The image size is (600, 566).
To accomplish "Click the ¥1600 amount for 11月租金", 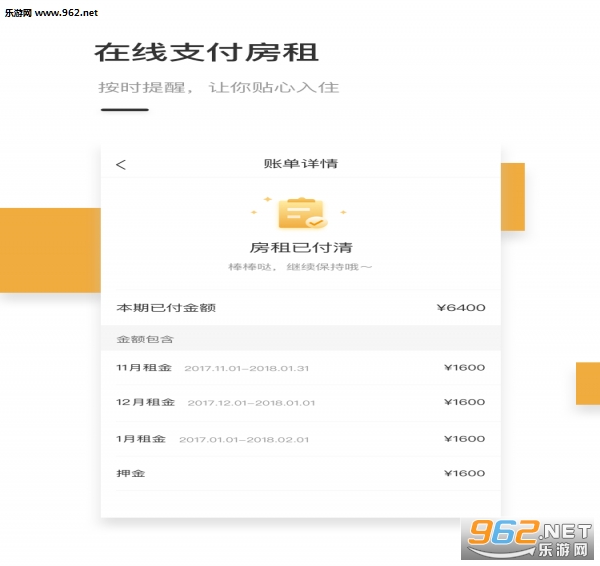I will (464, 368).
